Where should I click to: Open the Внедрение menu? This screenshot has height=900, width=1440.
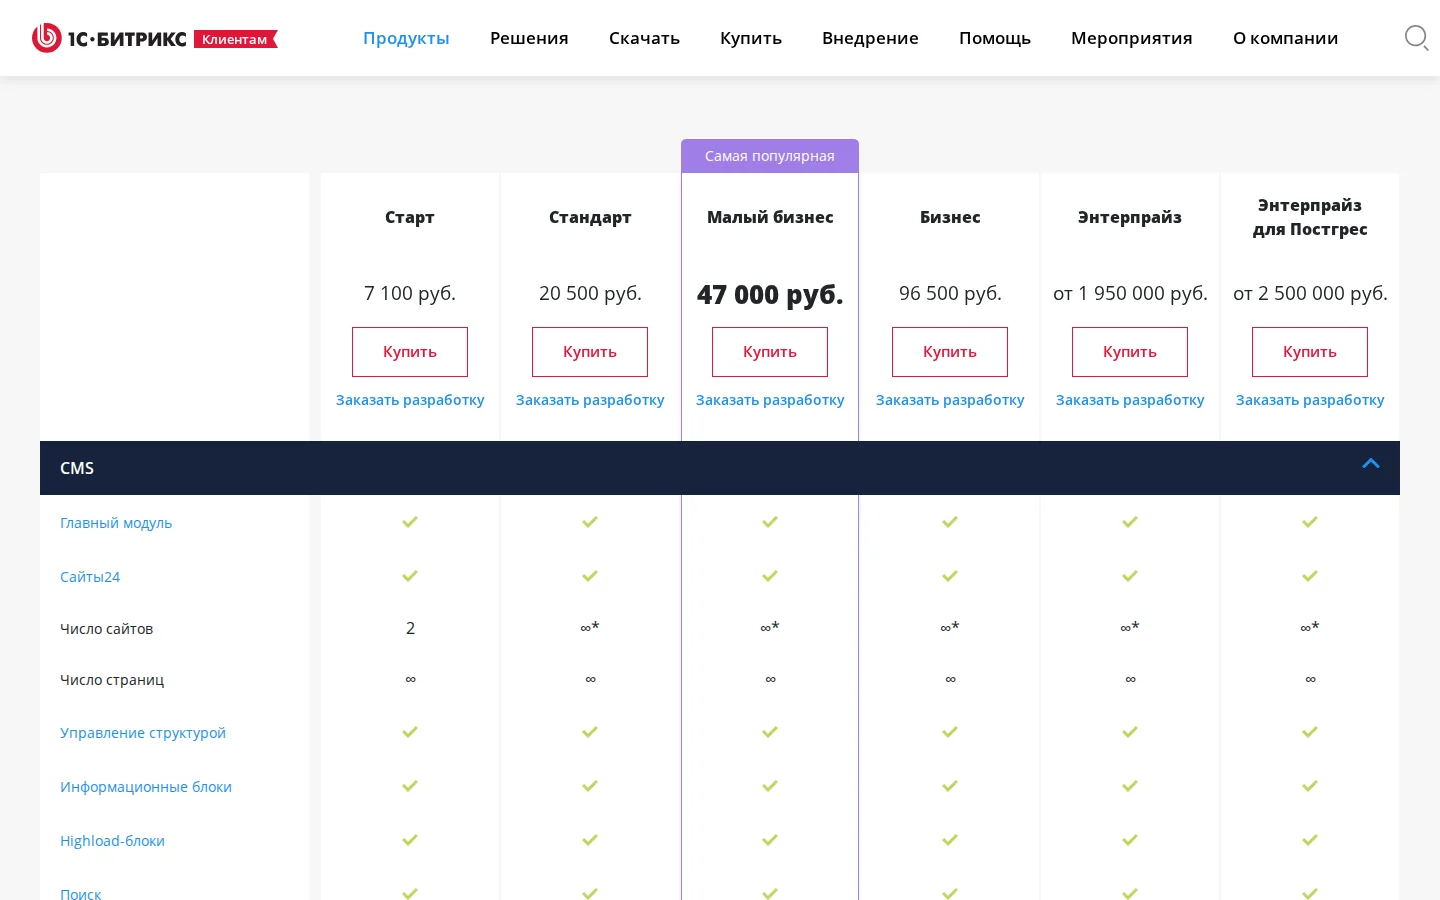870,38
